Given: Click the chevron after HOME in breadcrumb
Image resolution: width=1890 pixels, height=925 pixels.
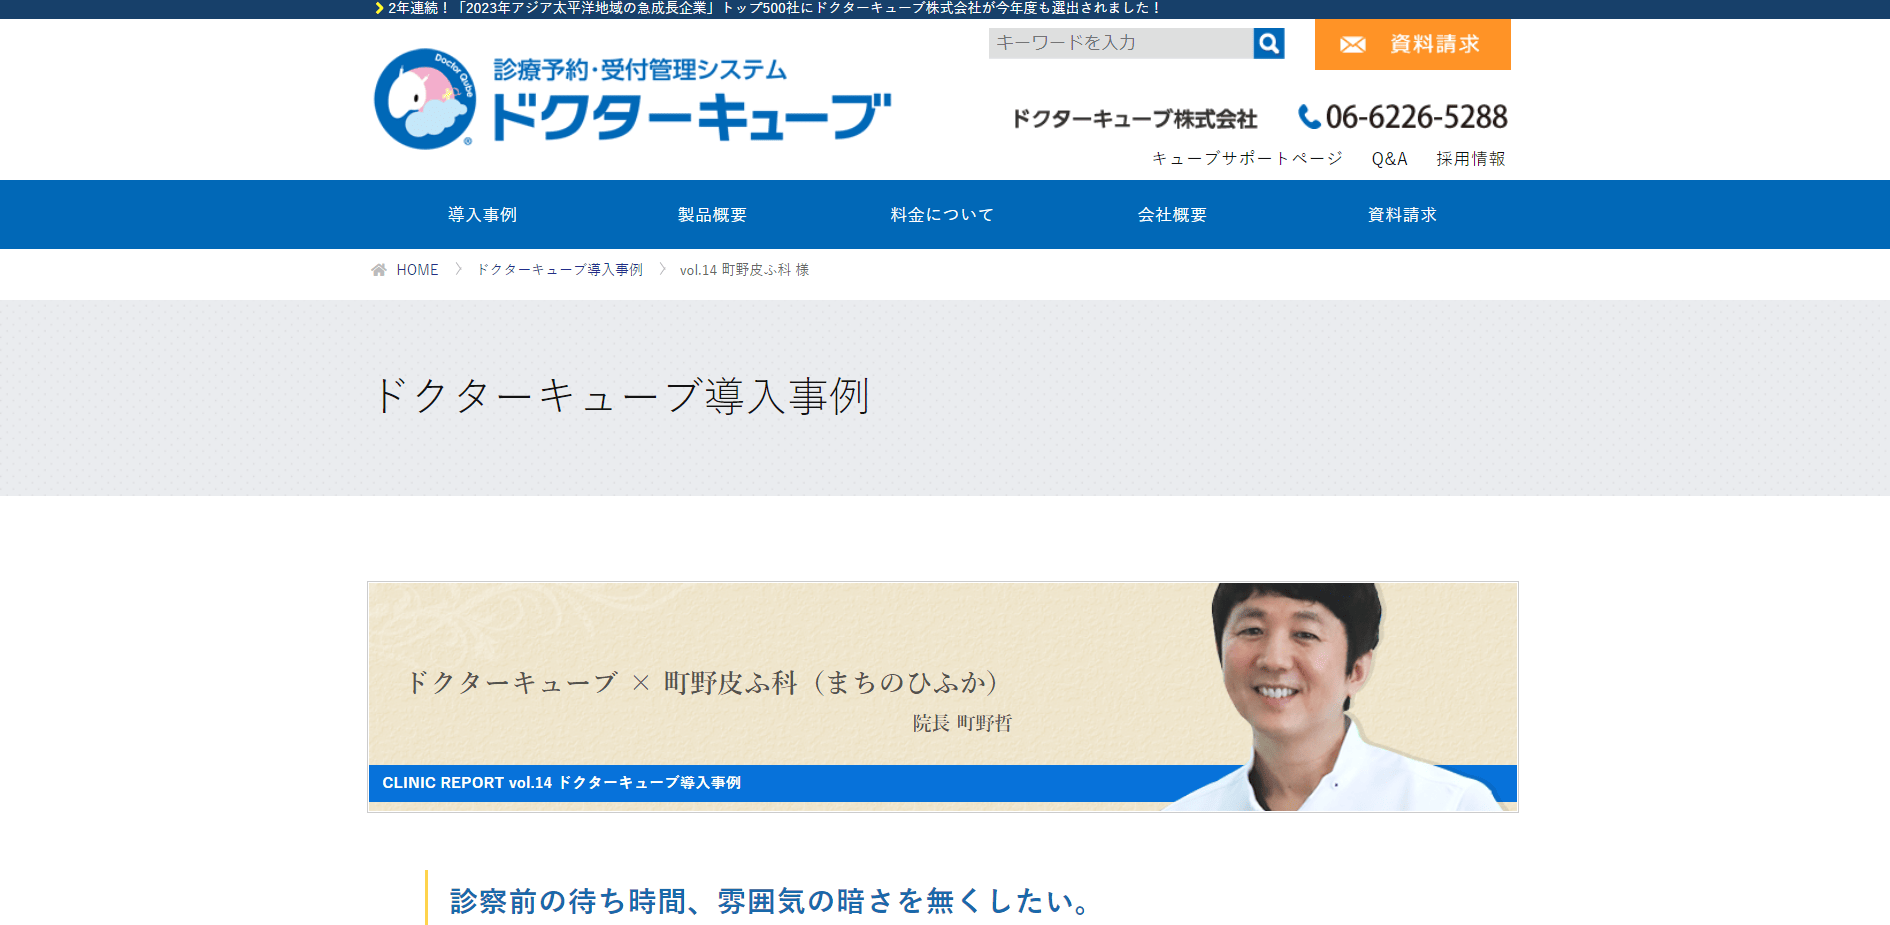Looking at the screenshot, I should 458,269.
